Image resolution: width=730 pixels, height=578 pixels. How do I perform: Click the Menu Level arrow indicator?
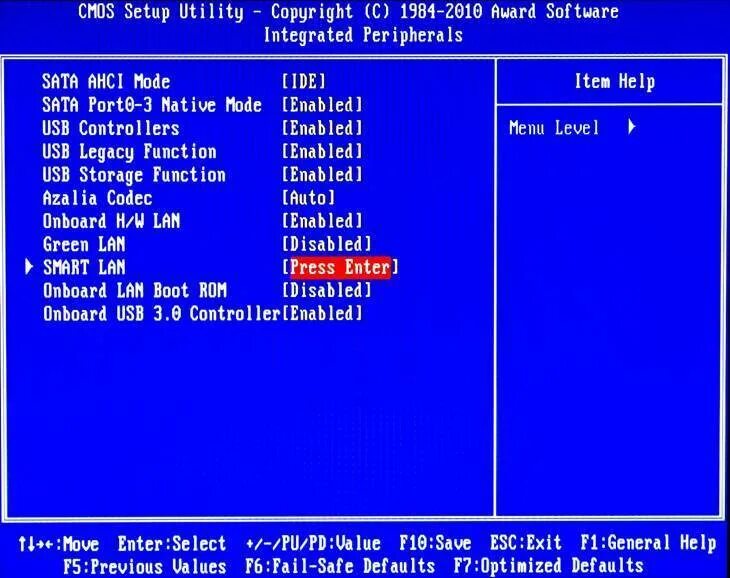click(x=632, y=127)
